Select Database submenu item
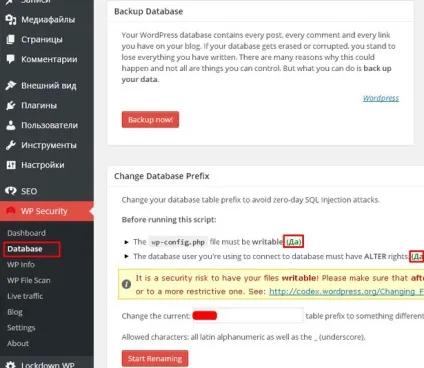 point(25,249)
